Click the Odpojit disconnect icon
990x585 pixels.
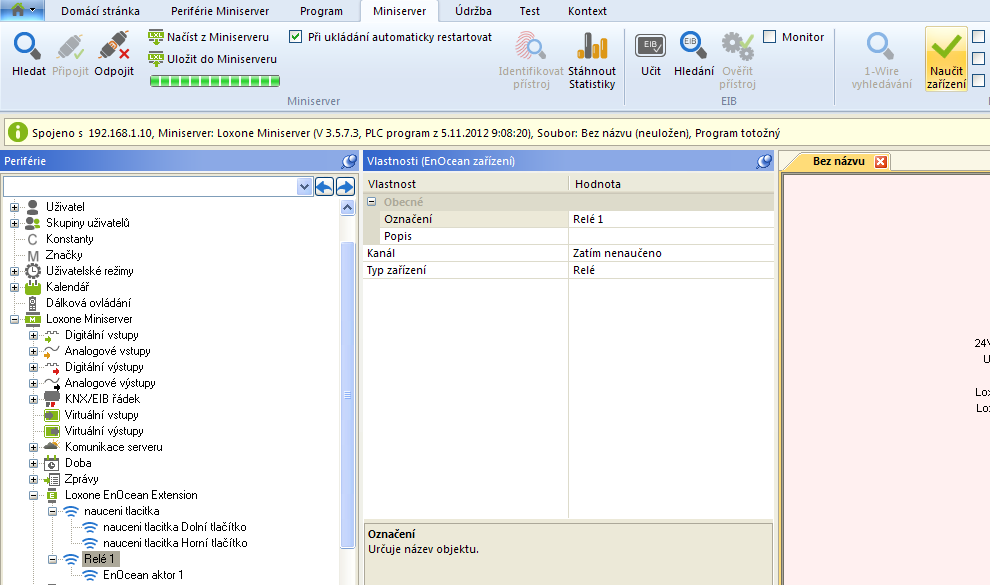[114, 47]
